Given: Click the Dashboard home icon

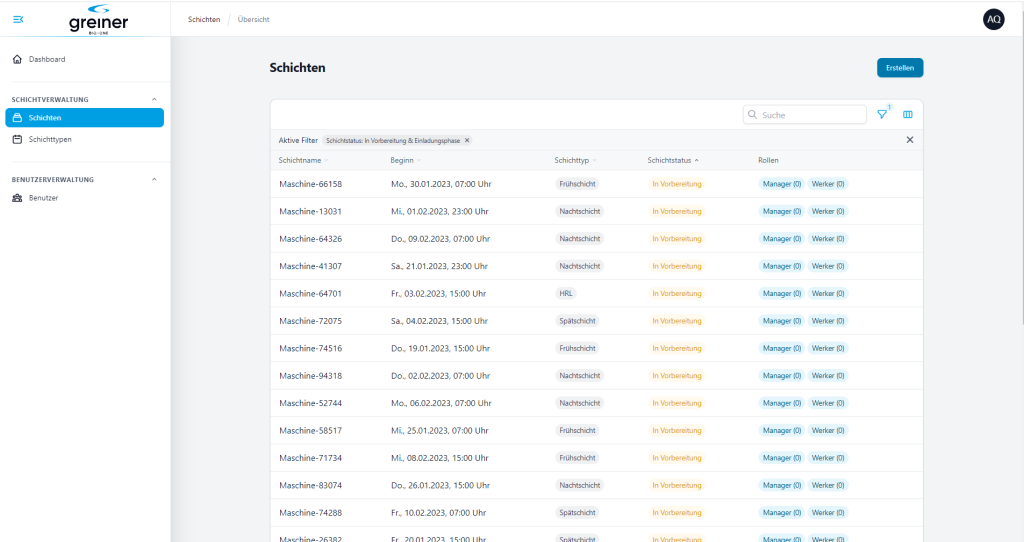Looking at the screenshot, I should tap(17, 59).
